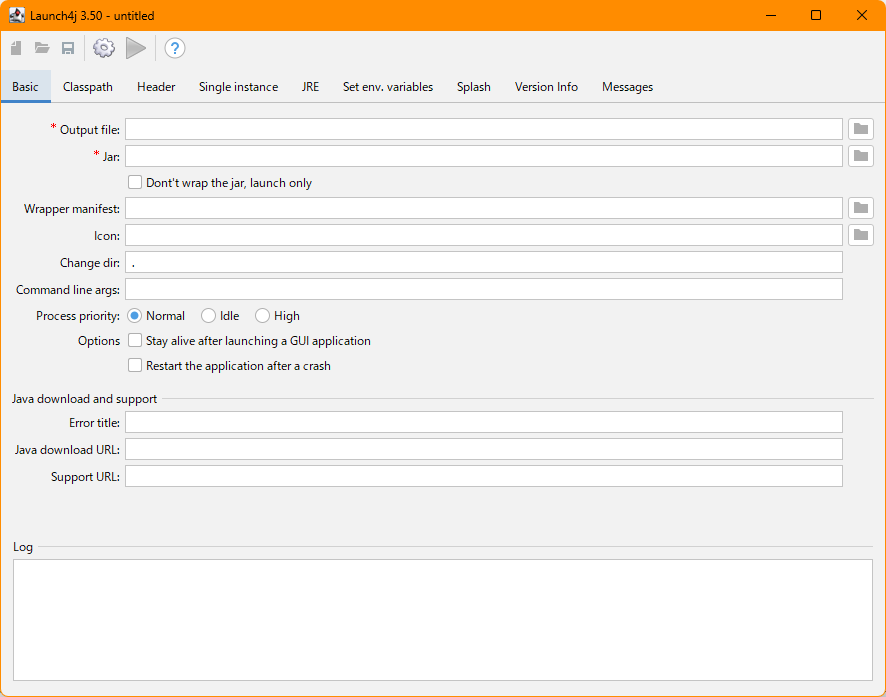Save configuration with the floppy disk icon
This screenshot has height=697, width=886.
tap(68, 48)
